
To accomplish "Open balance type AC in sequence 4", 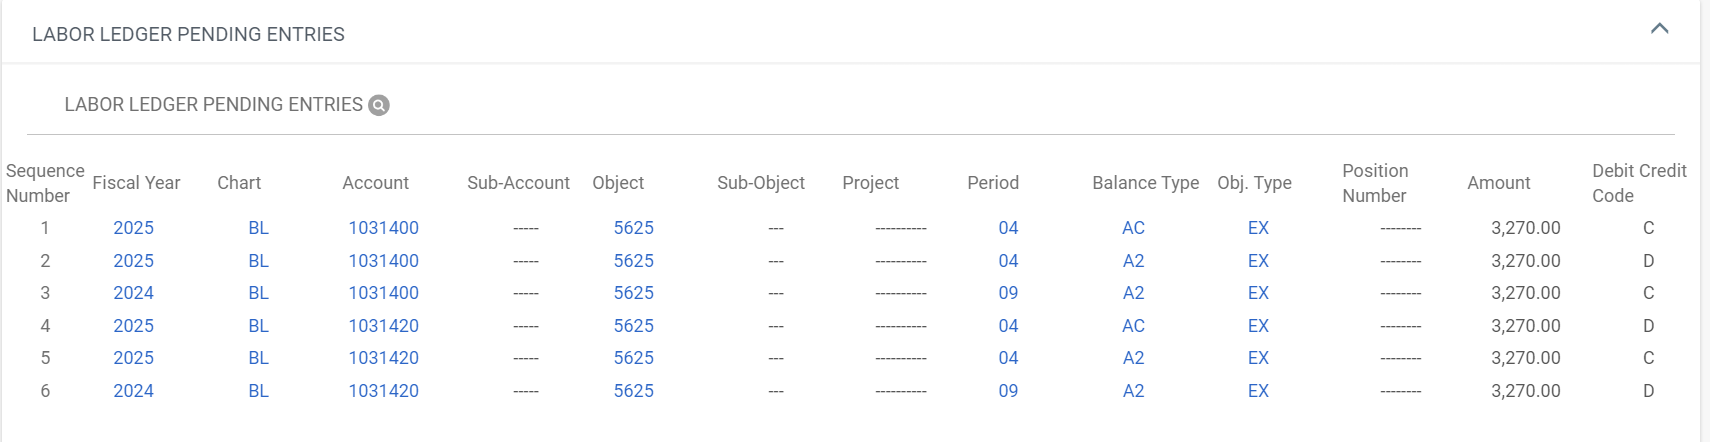I will [x=1133, y=326].
